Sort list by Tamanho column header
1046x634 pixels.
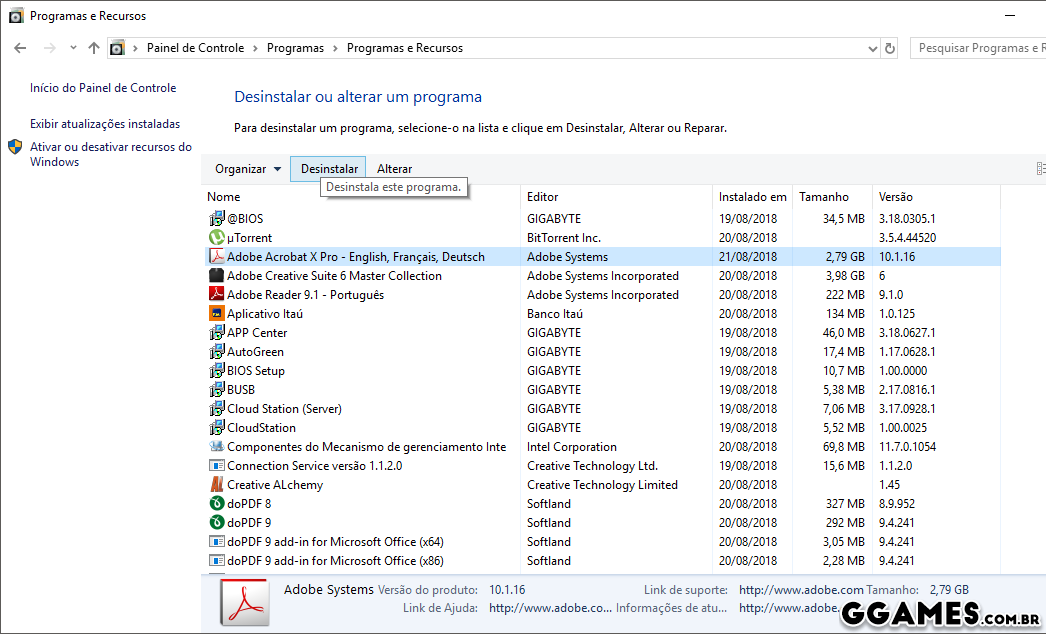tap(823, 197)
